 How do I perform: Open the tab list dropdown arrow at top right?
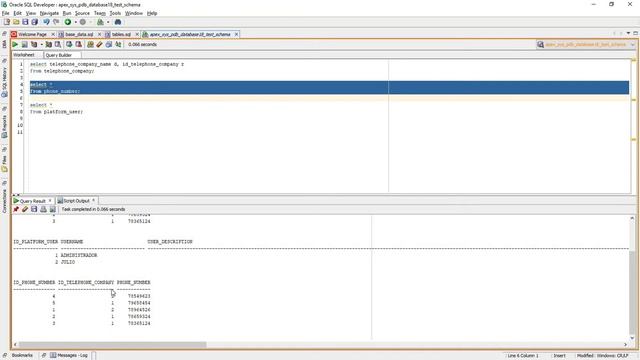(628, 33)
